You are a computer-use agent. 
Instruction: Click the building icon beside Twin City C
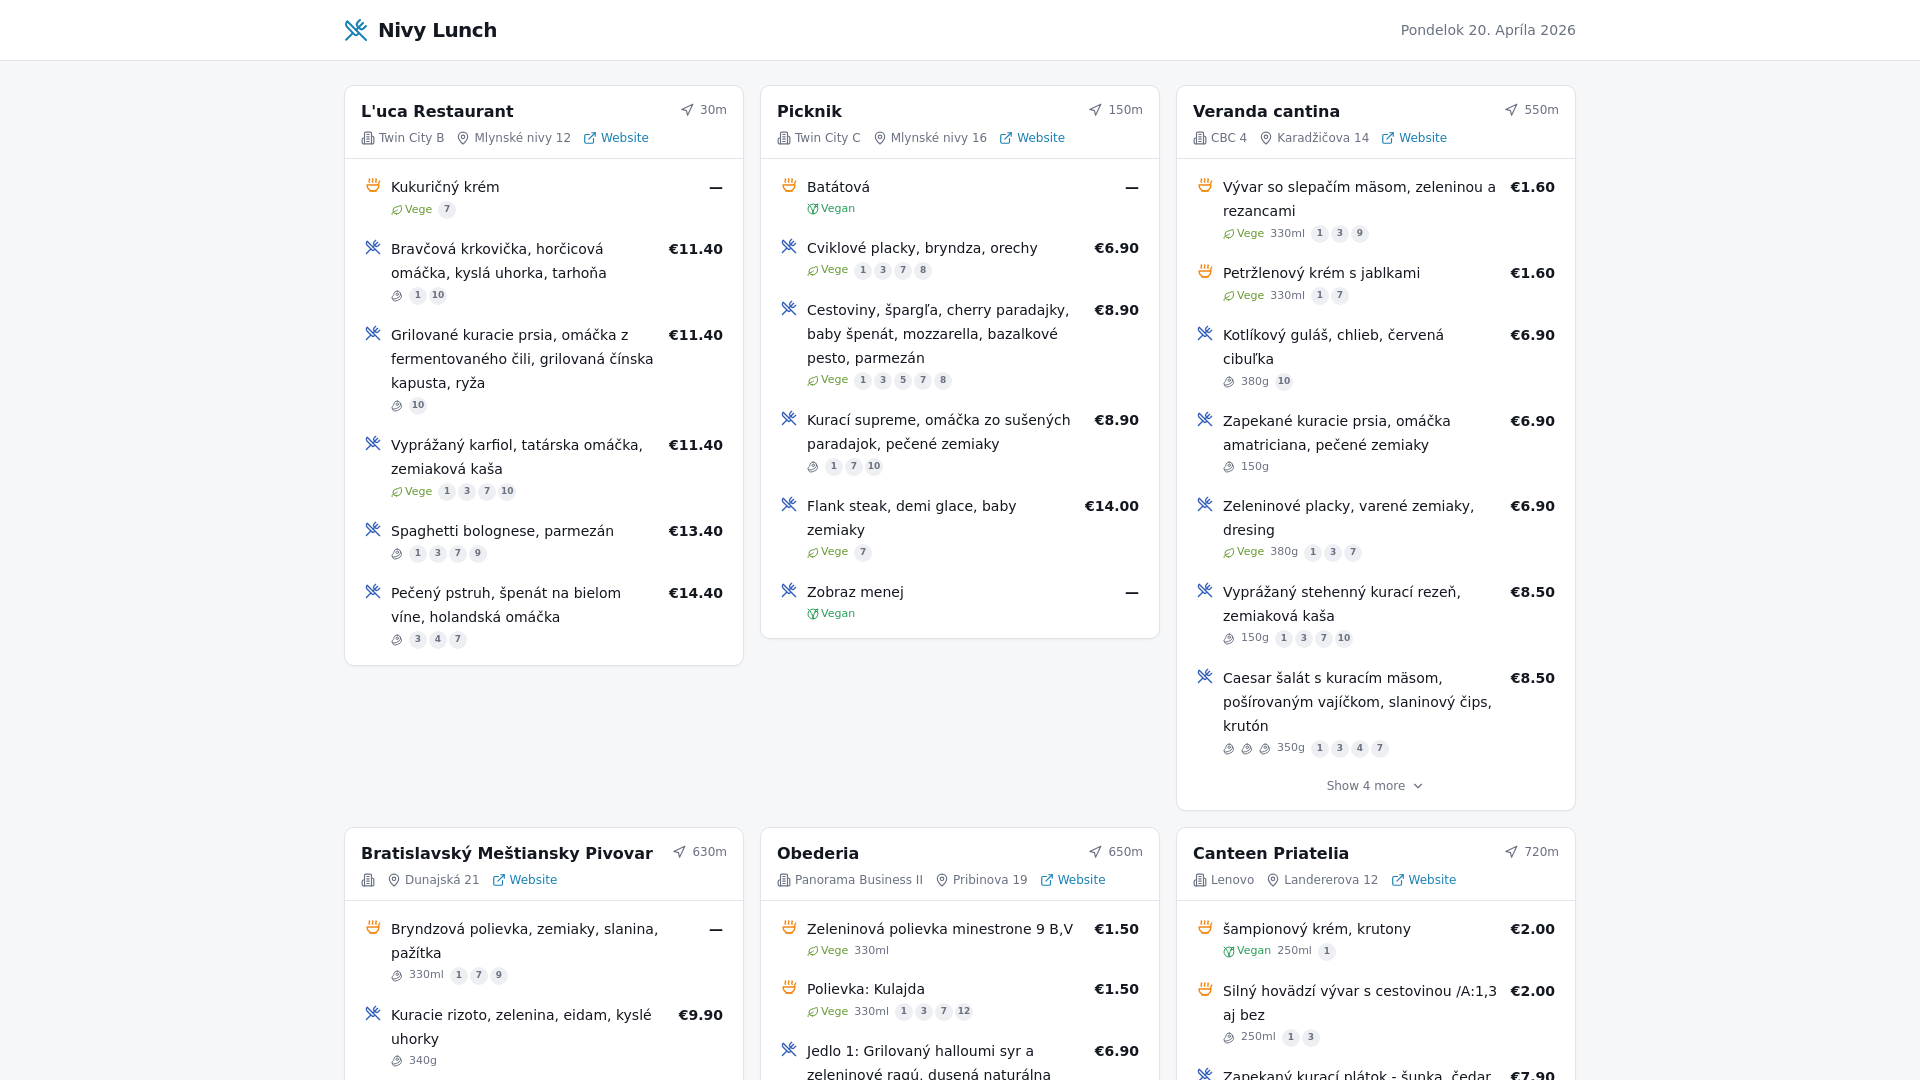784,138
